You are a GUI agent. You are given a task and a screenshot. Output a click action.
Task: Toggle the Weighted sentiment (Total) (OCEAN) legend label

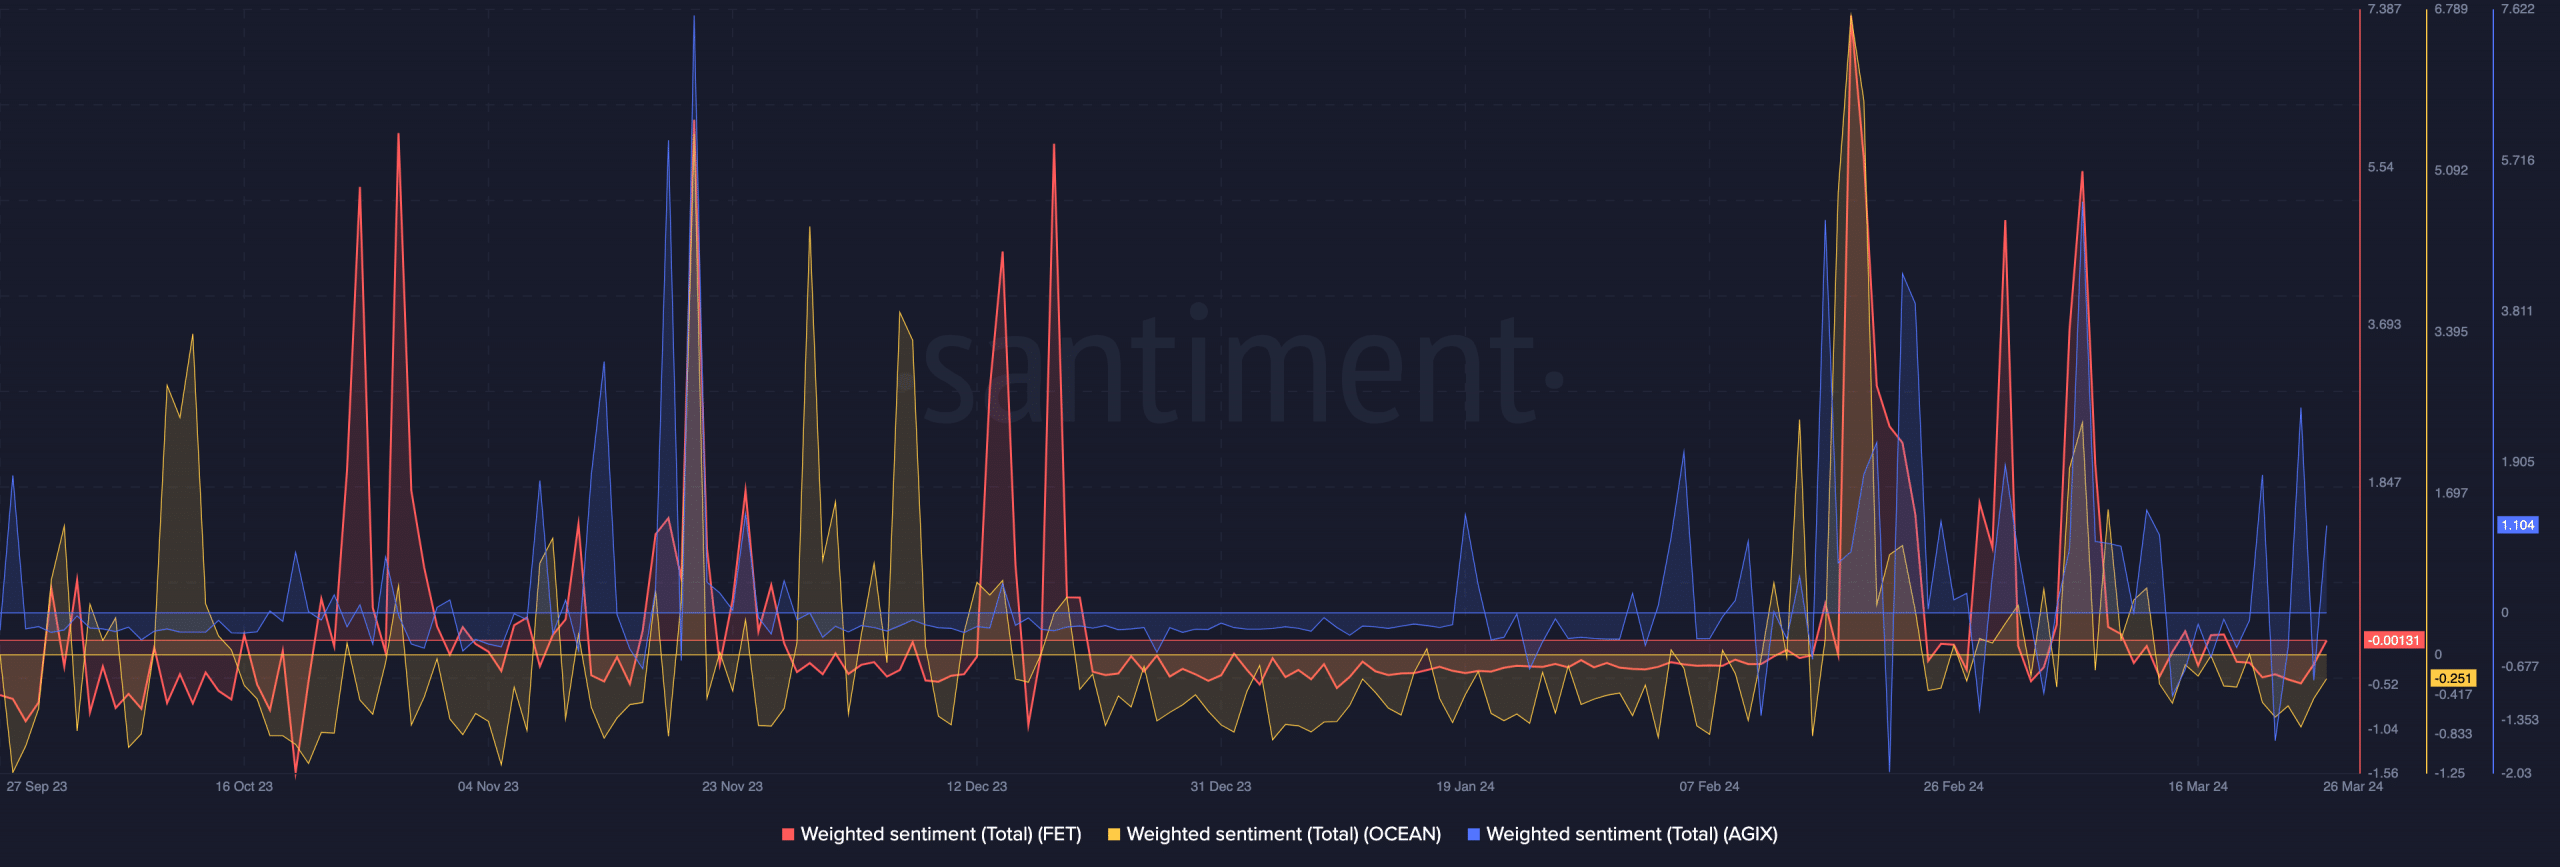tap(1284, 834)
